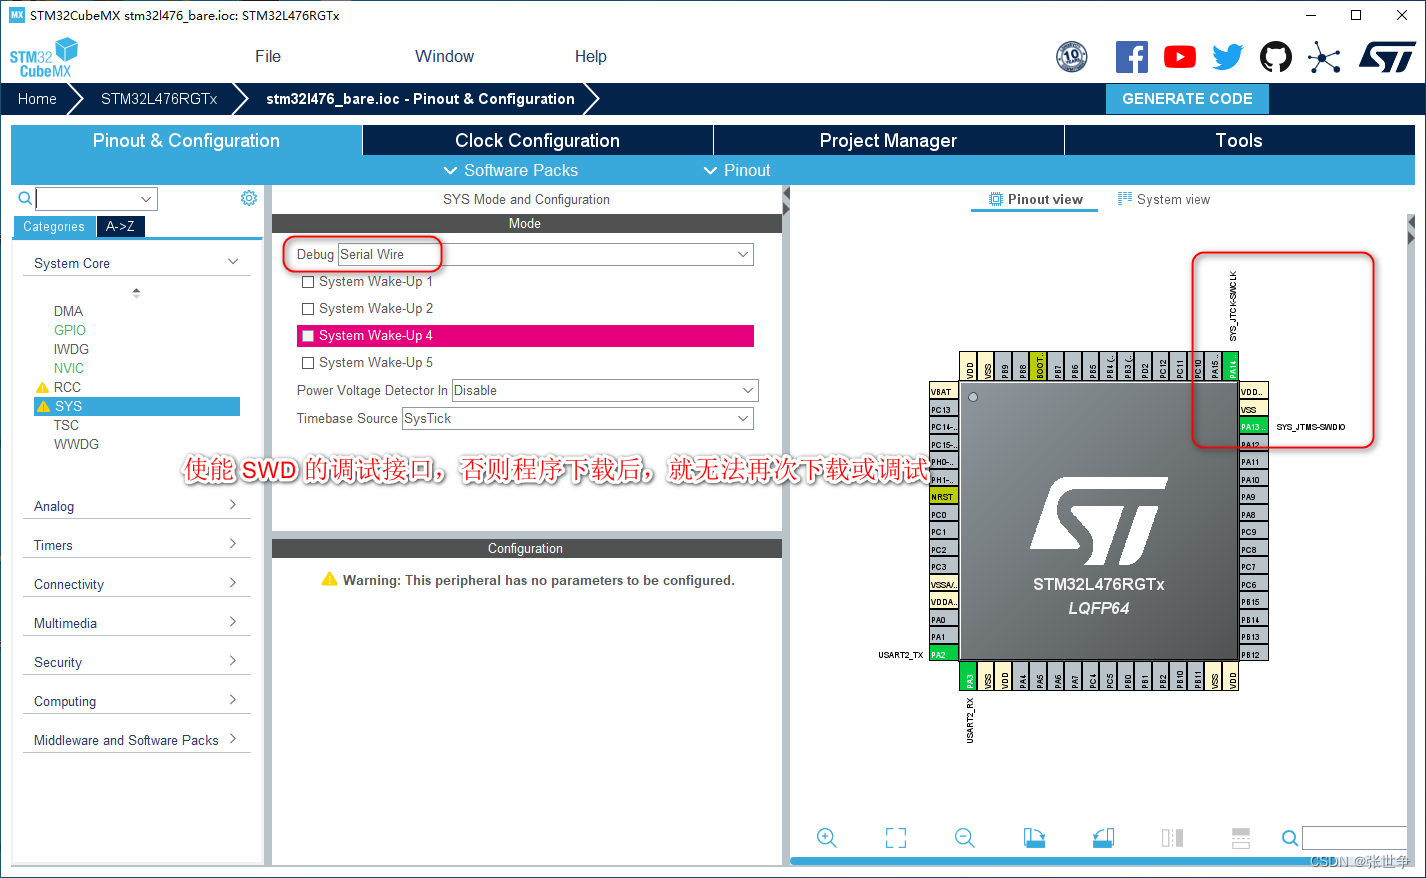
Task: Click the ST logo in the header
Action: [1387, 57]
